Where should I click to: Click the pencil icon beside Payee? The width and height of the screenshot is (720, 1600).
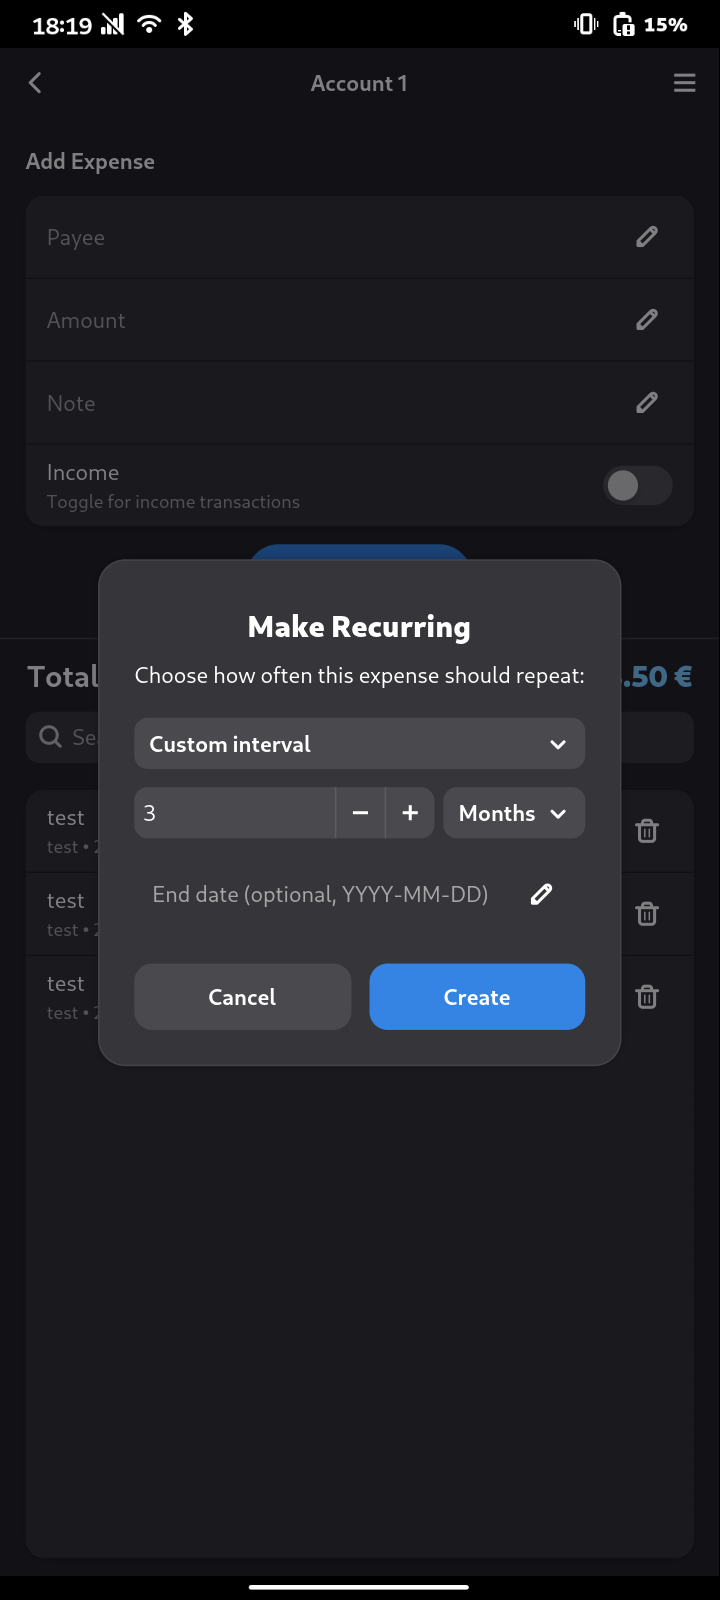click(647, 237)
